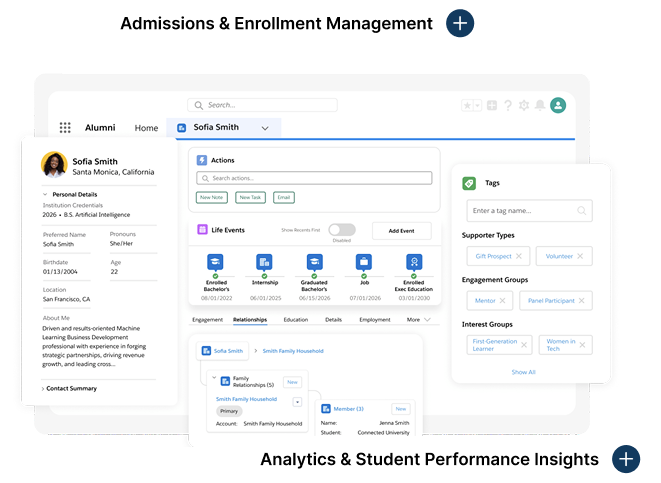Click the Family Relationships card icon
The image size is (661, 483).
point(226,381)
